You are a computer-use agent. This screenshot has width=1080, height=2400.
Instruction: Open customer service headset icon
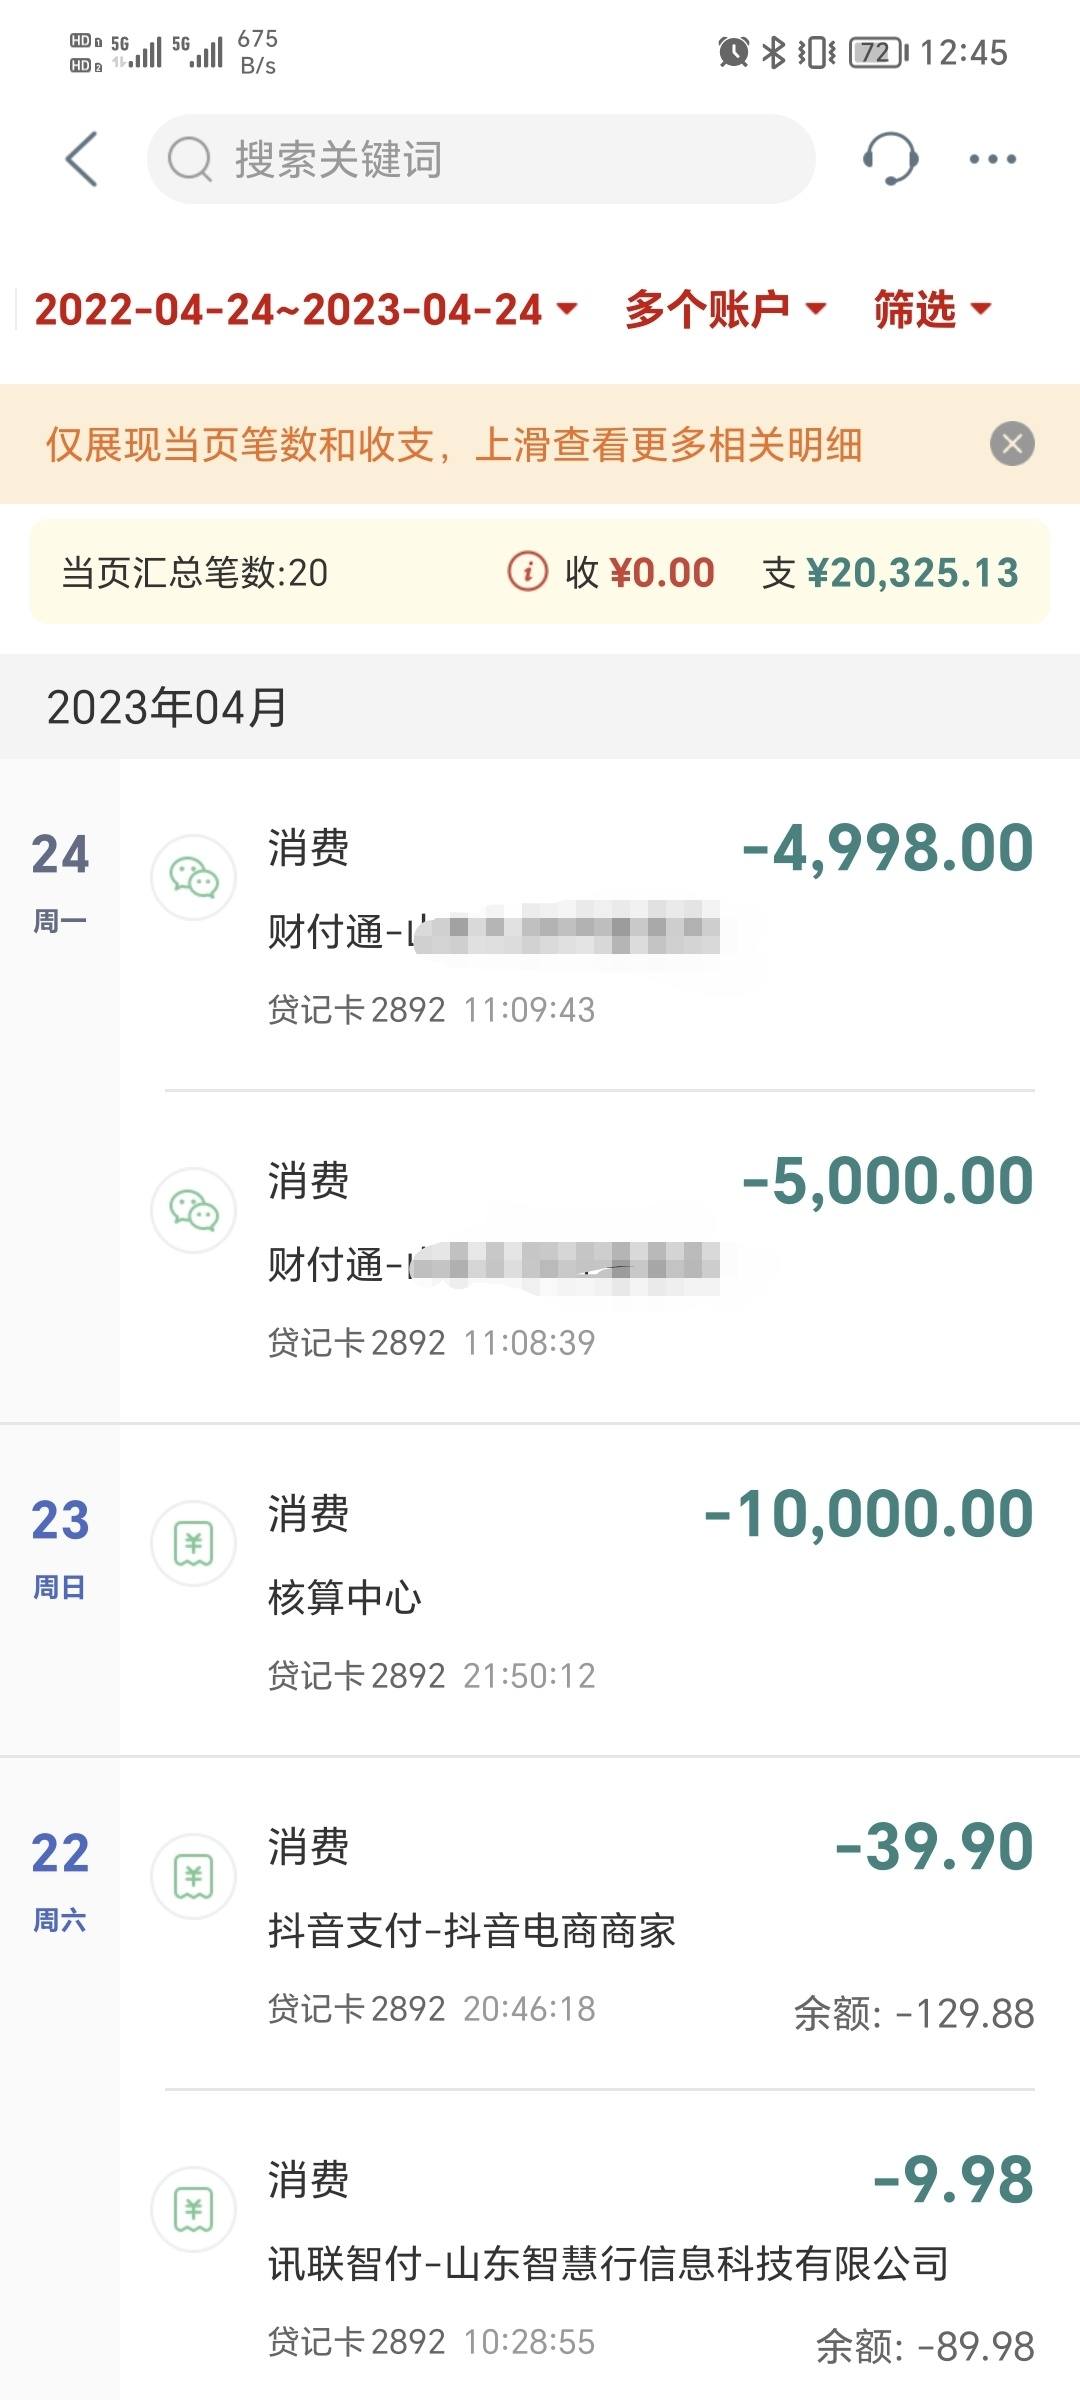pyautogui.click(x=889, y=159)
